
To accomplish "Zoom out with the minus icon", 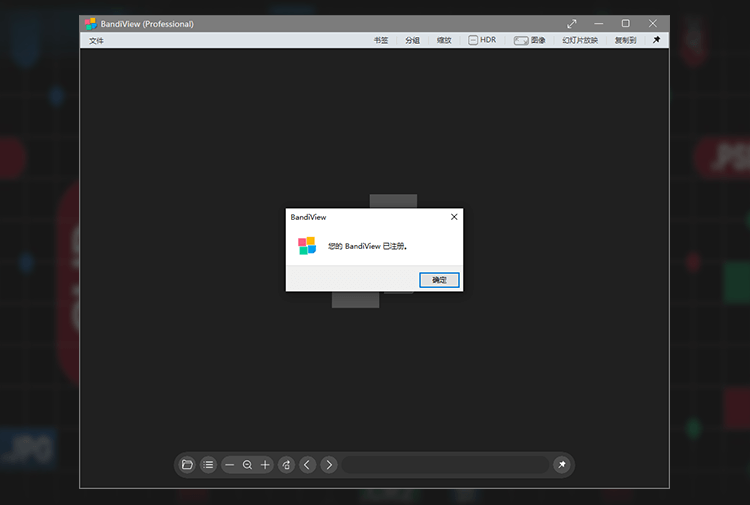I will click(x=230, y=465).
